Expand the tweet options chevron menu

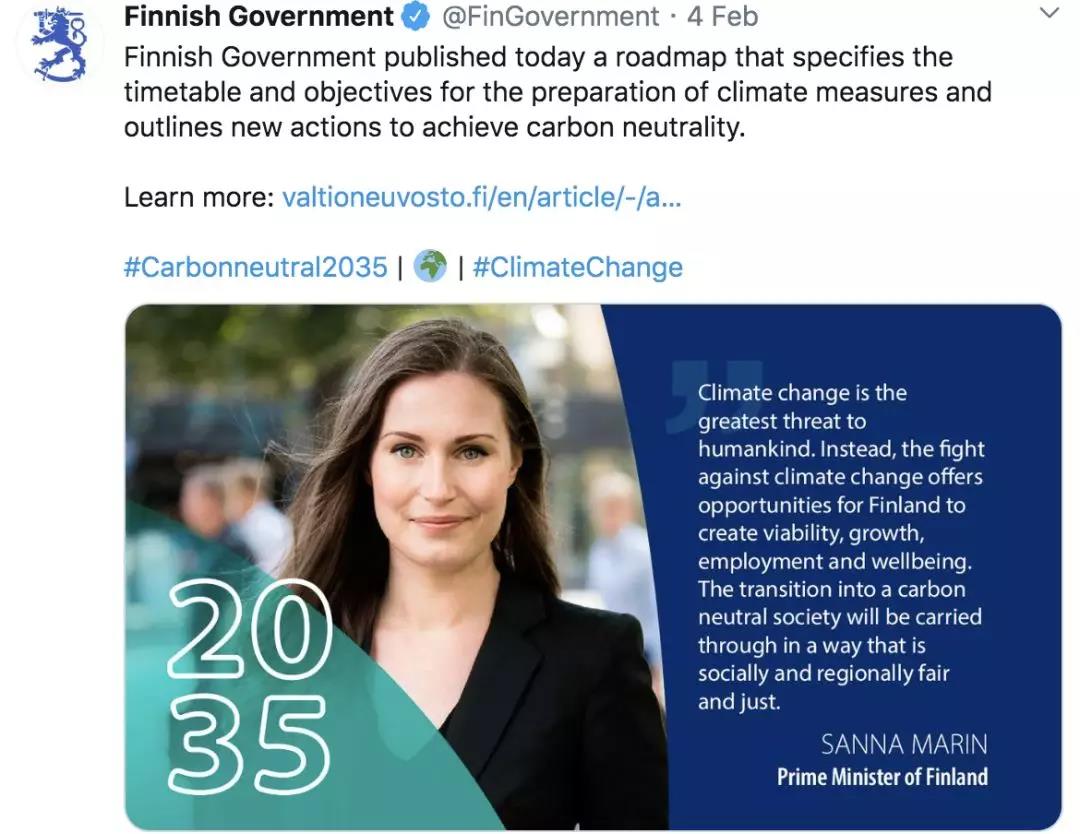1049,12
